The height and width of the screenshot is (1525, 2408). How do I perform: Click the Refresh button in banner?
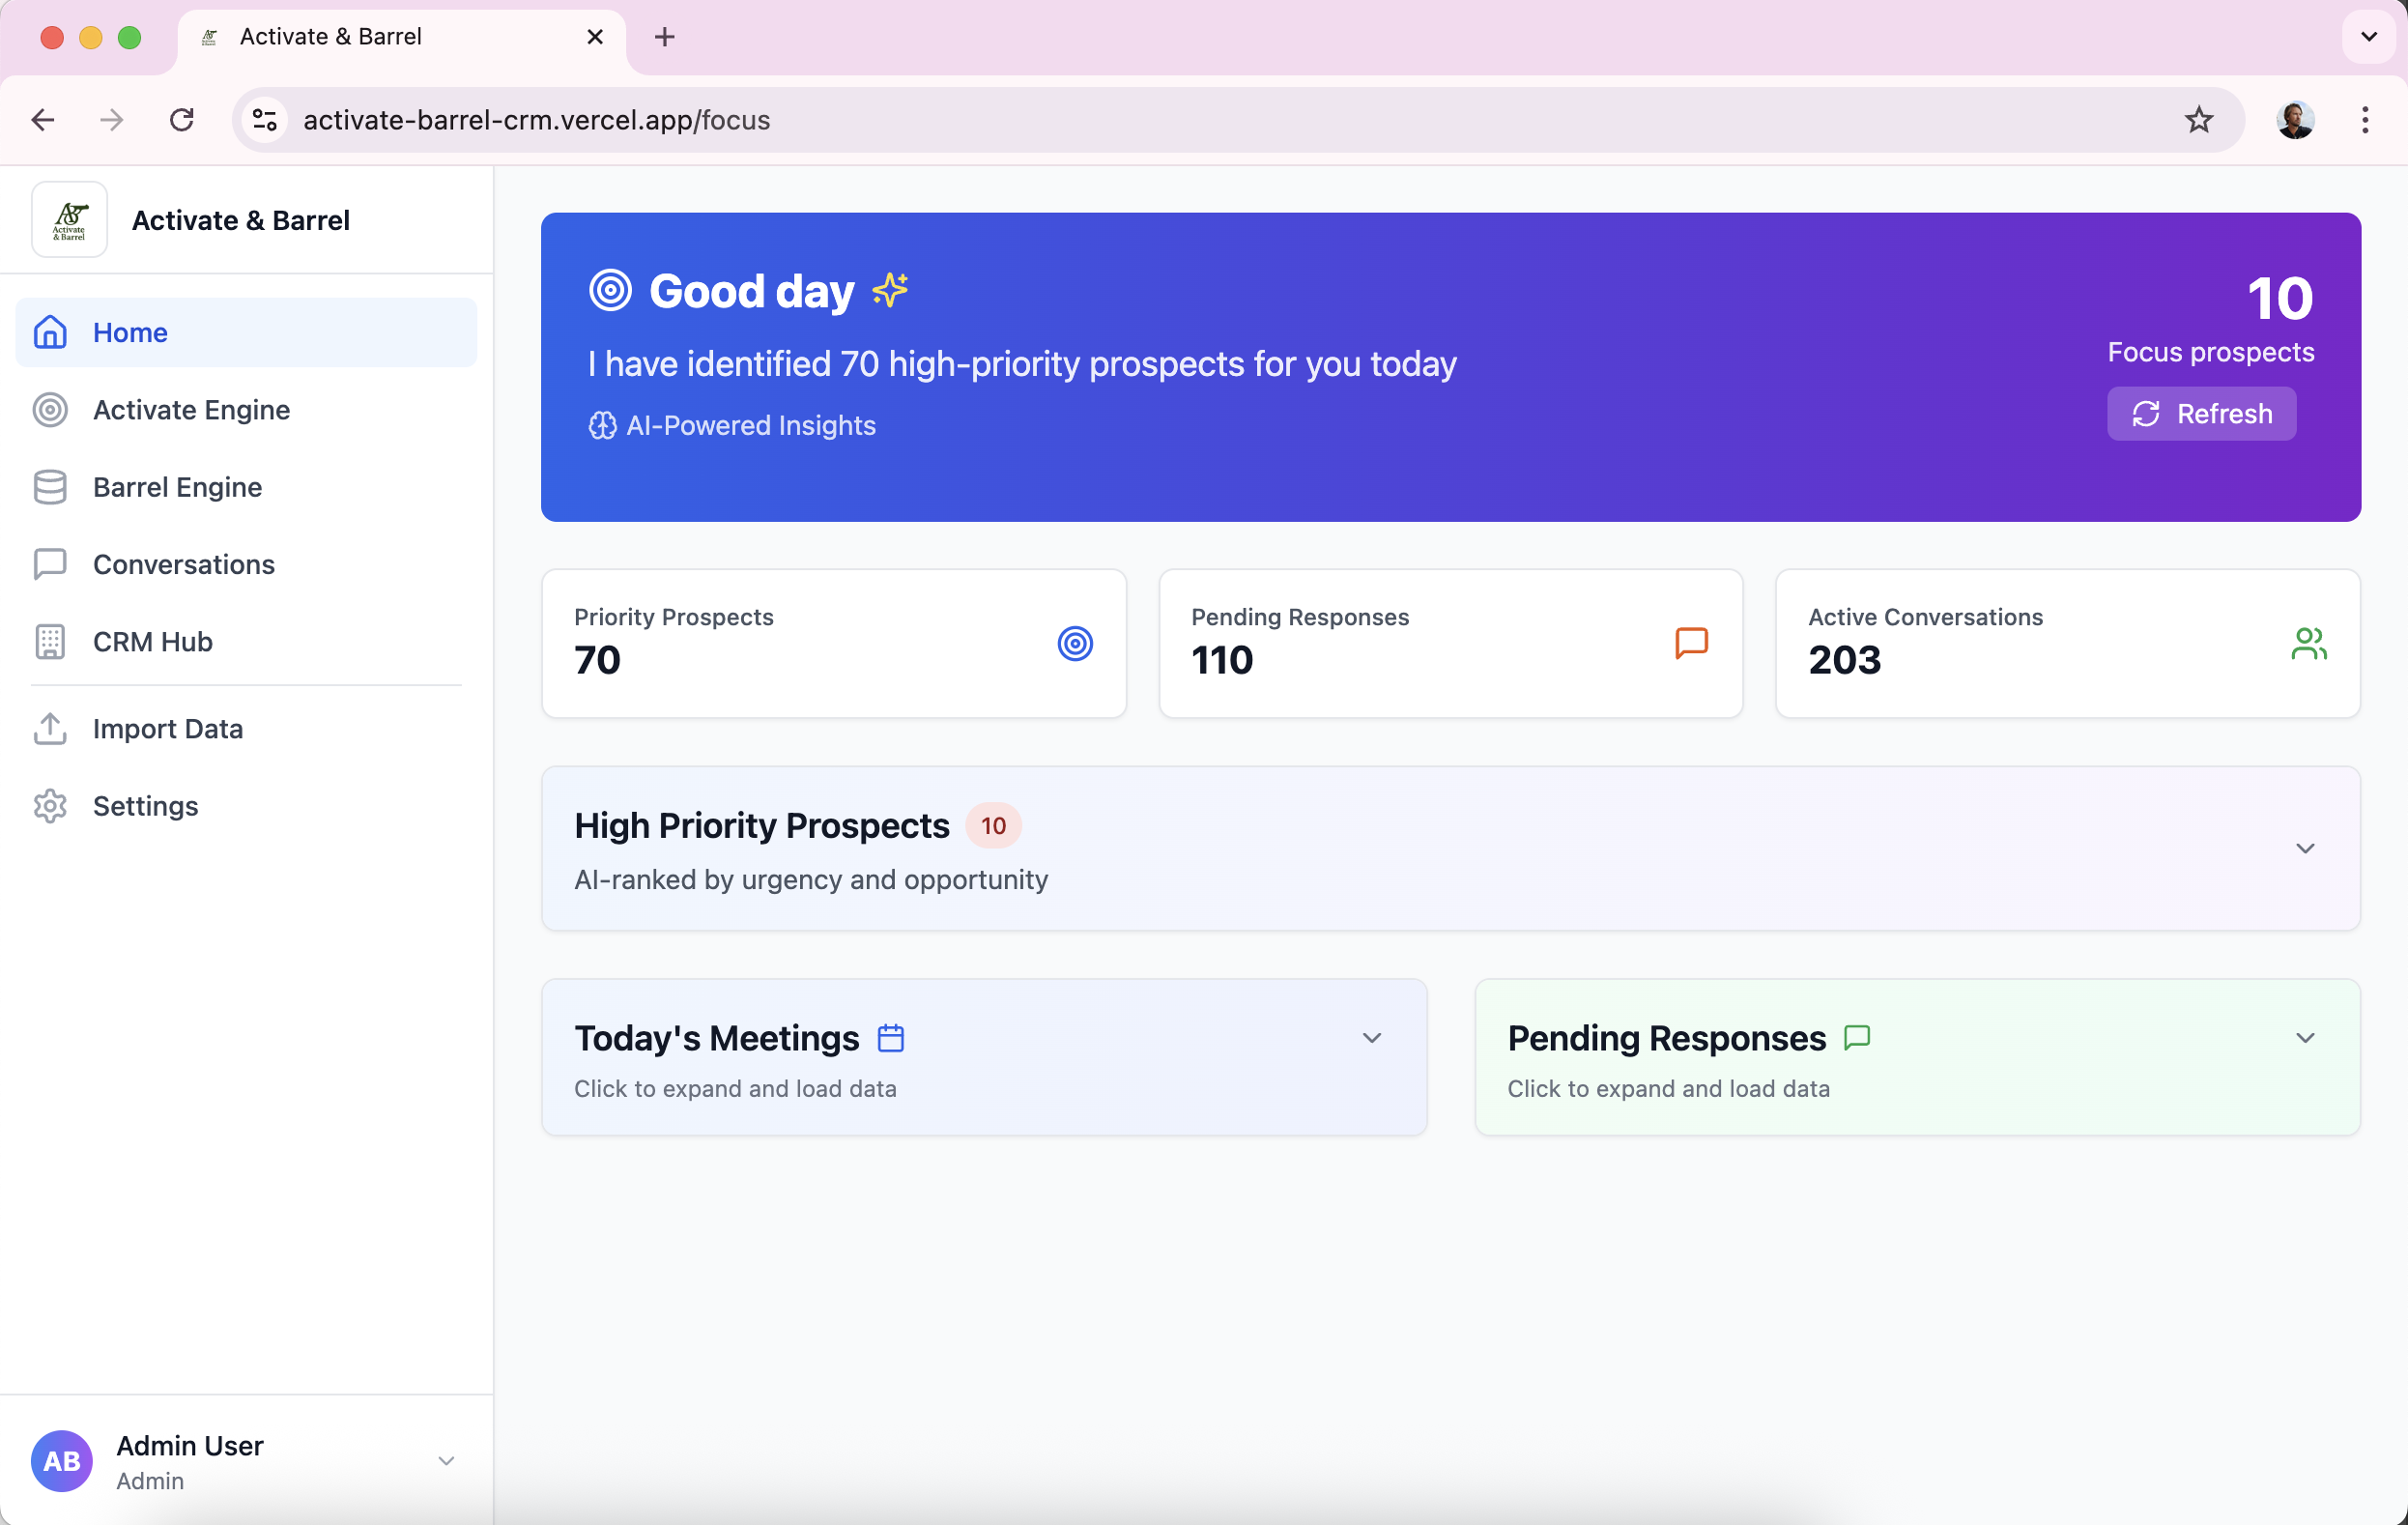click(x=2202, y=414)
